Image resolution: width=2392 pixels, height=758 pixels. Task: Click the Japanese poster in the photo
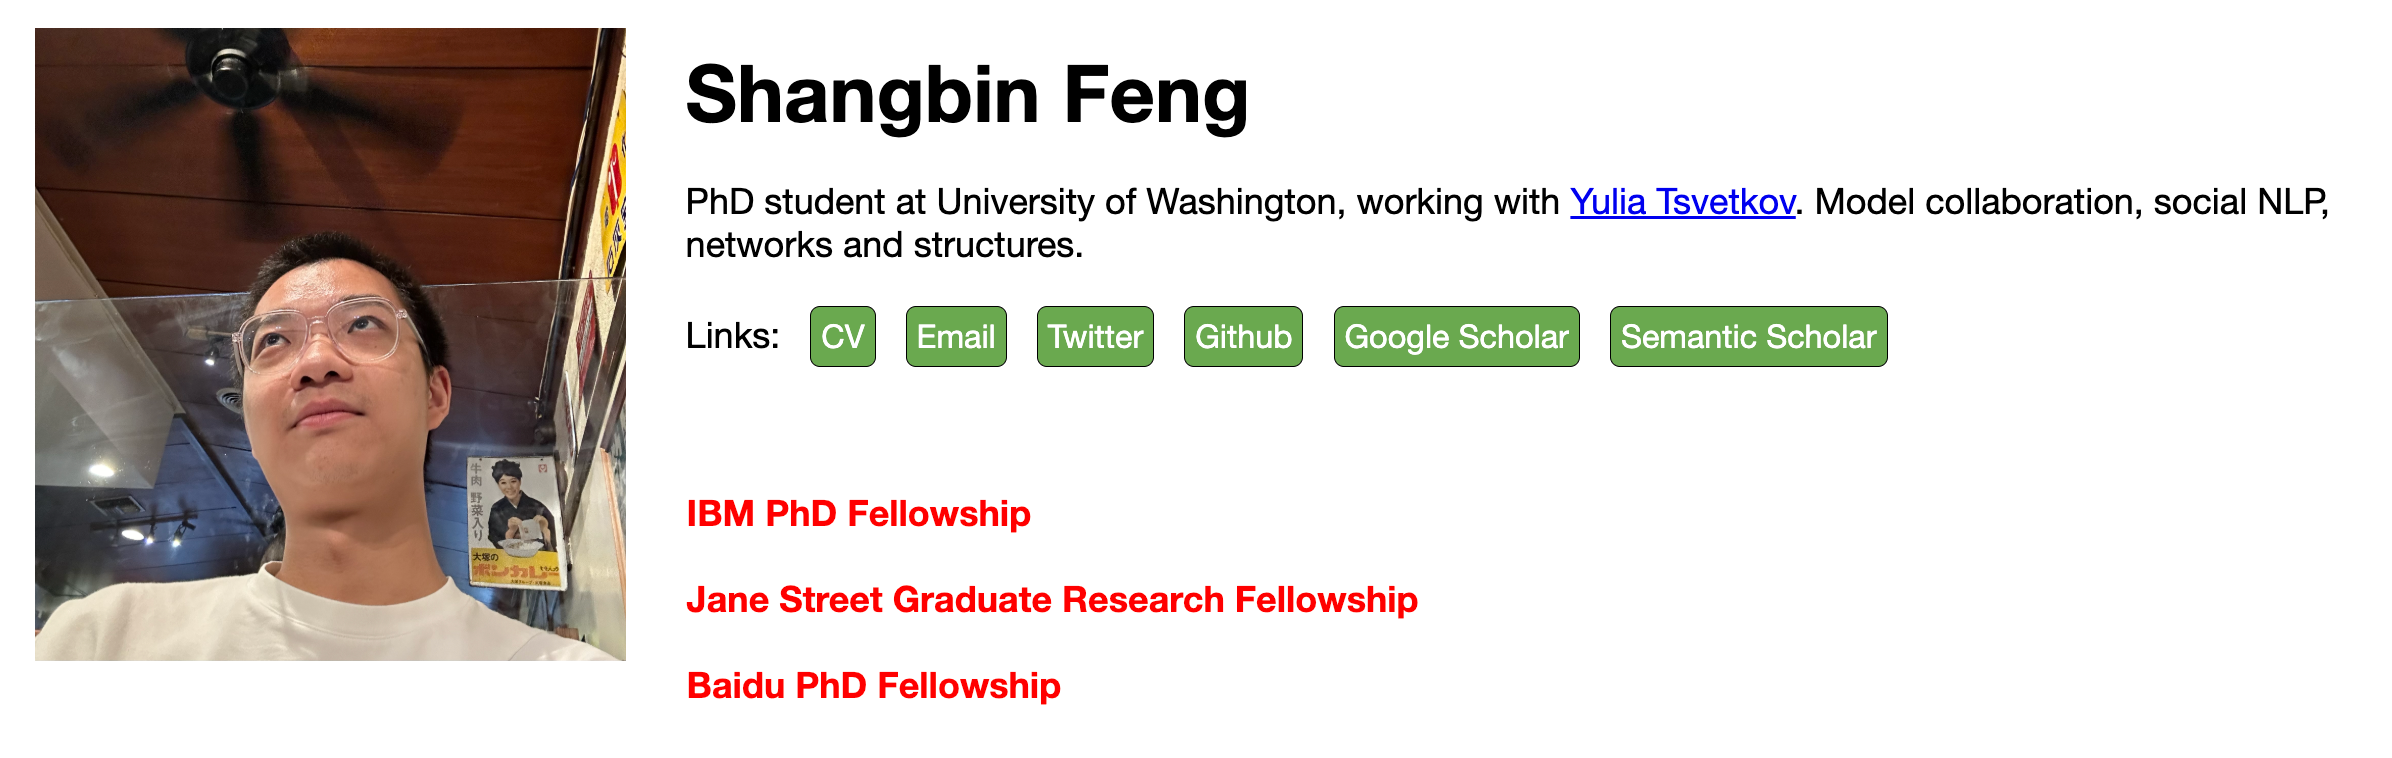pos(515,522)
